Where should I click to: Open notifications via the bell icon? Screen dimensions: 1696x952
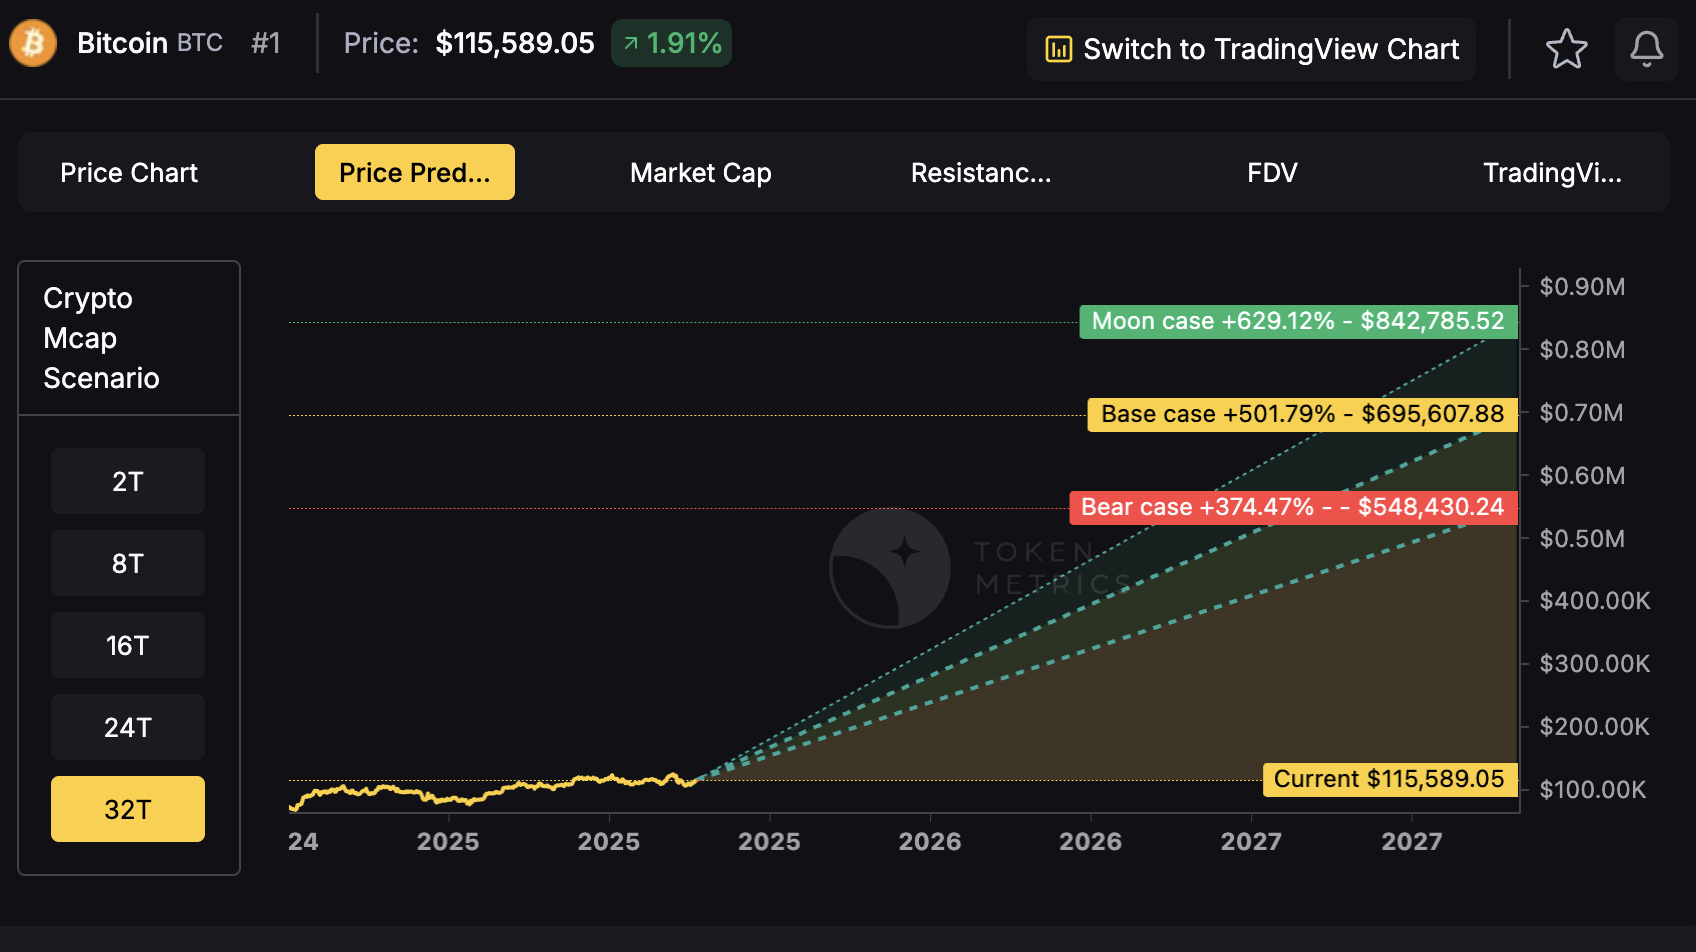click(x=1647, y=48)
